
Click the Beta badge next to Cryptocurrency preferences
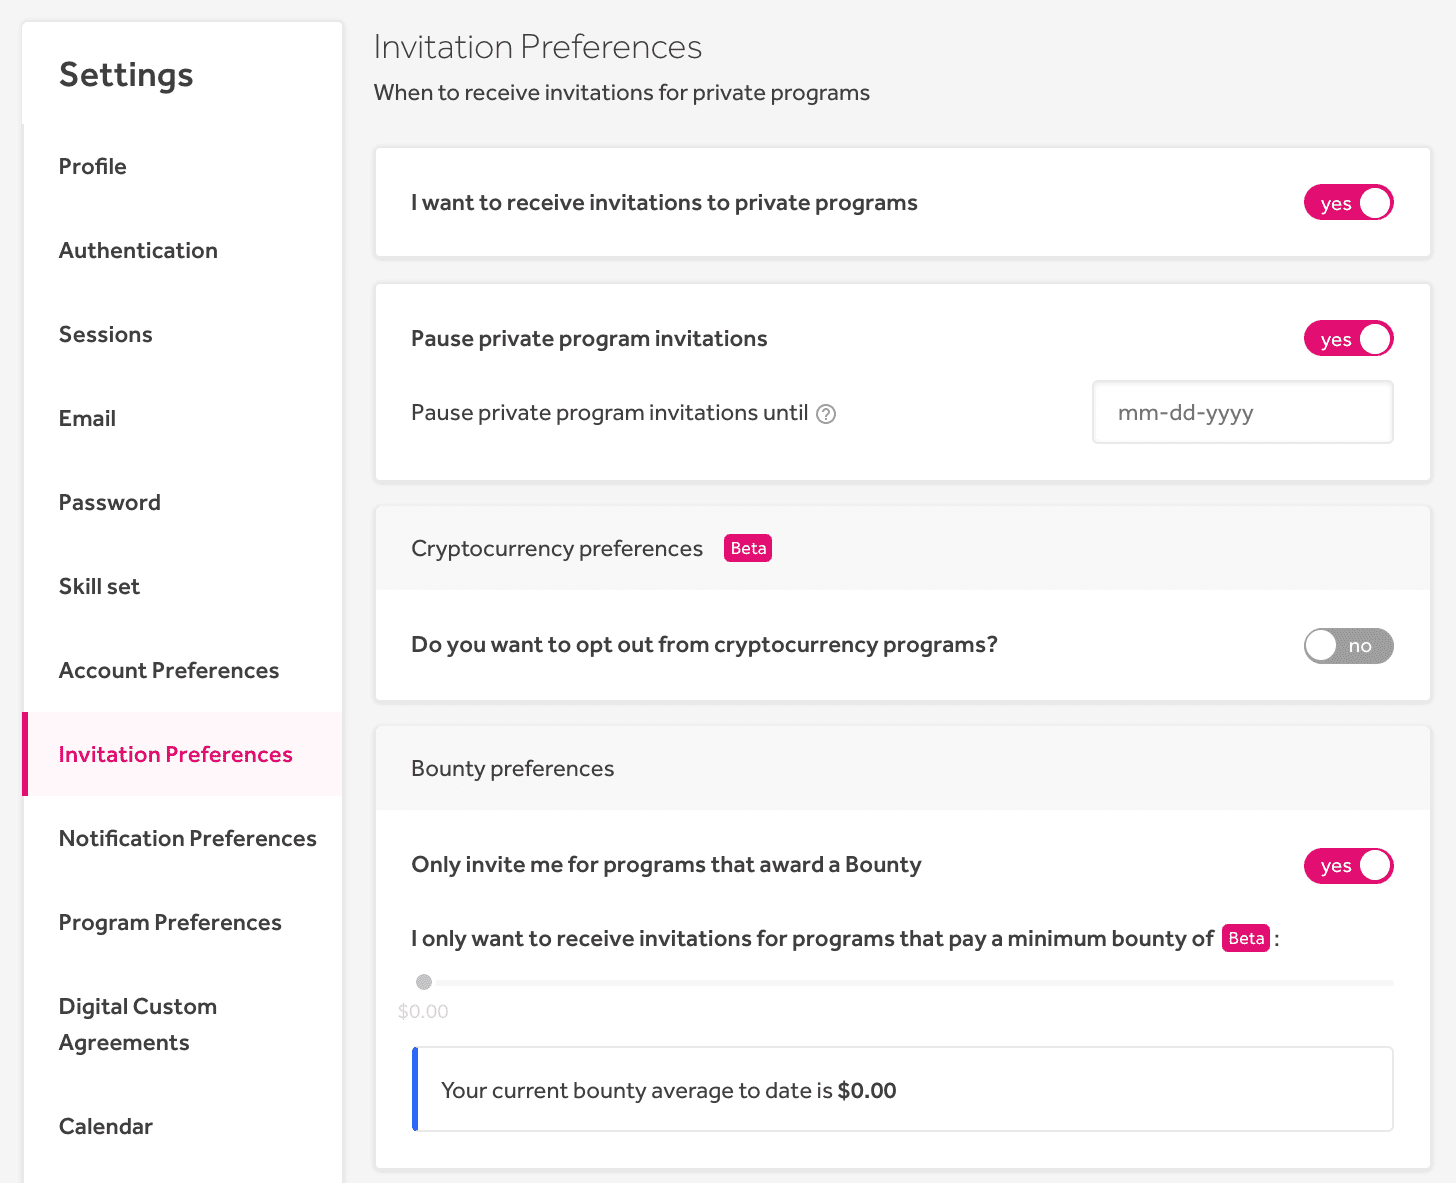tap(748, 549)
